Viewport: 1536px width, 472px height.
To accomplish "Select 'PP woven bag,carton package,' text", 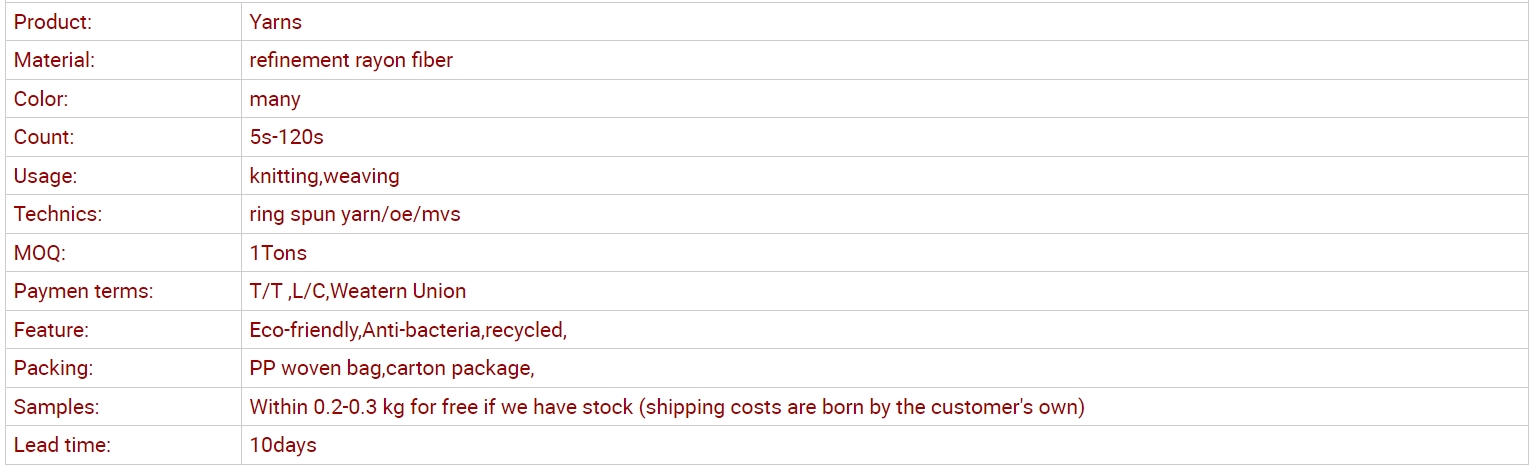I will click(x=392, y=368).
